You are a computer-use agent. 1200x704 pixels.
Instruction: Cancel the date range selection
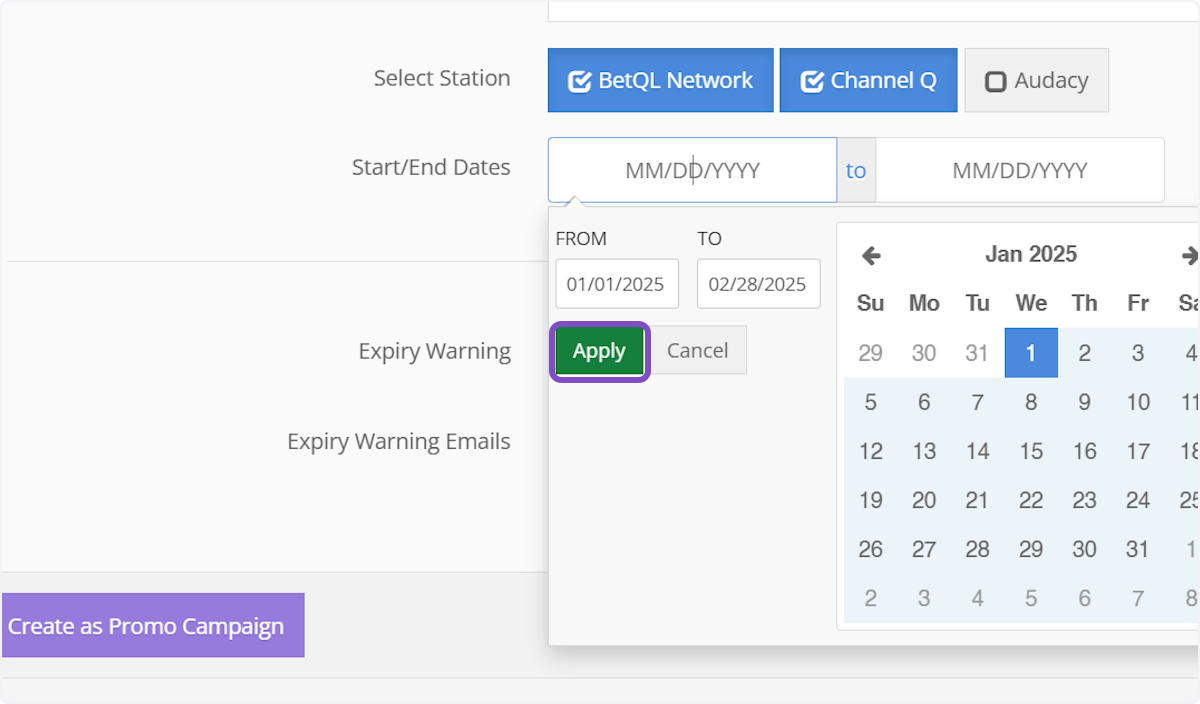pyautogui.click(x=698, y=351)
